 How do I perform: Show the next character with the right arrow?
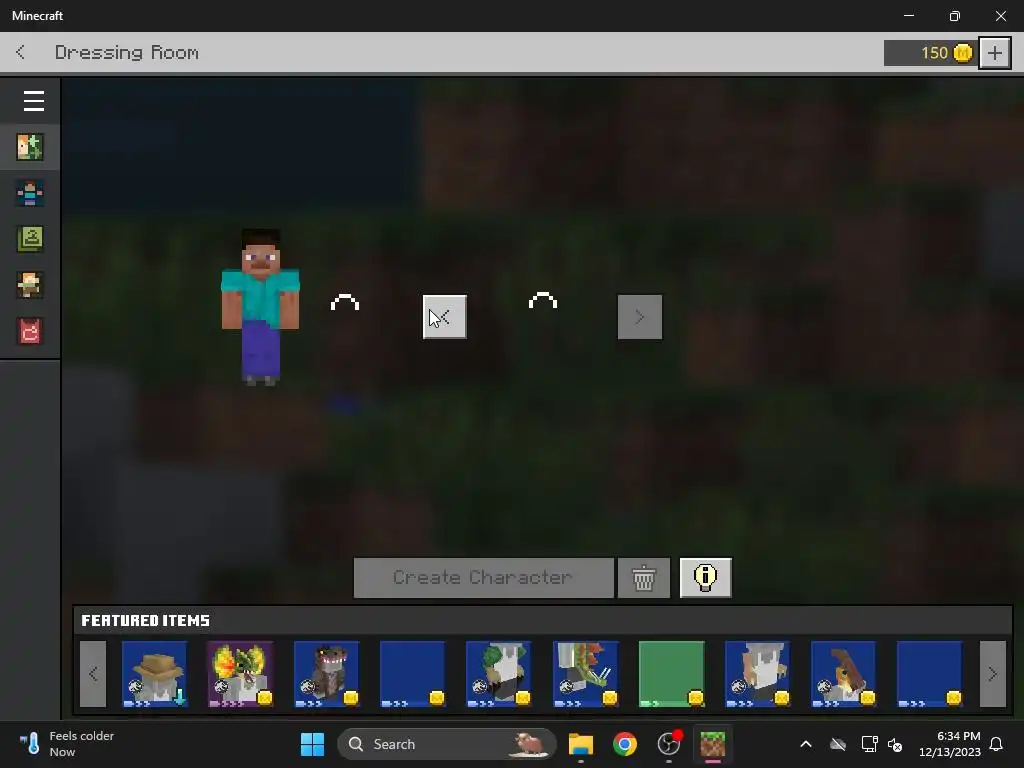pyautogui.click(x=640, y=317)
